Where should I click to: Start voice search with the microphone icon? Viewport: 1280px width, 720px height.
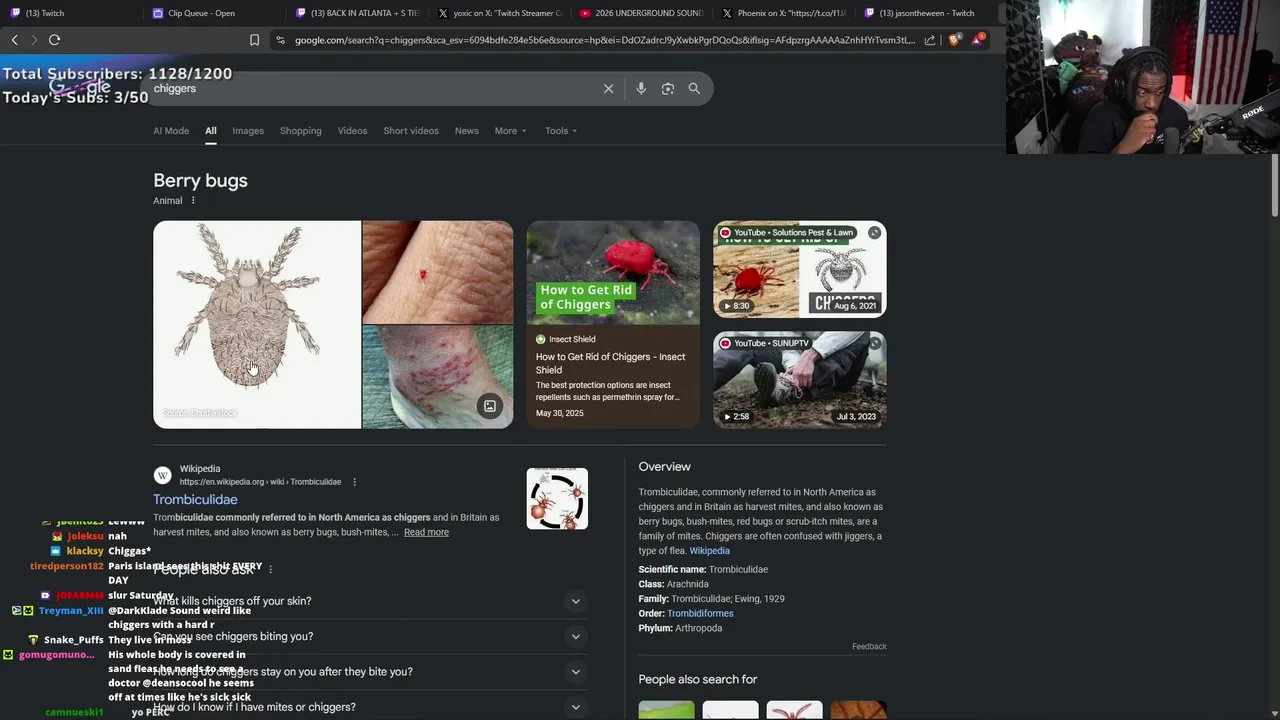pyautogui.click(x=641, y=89)
